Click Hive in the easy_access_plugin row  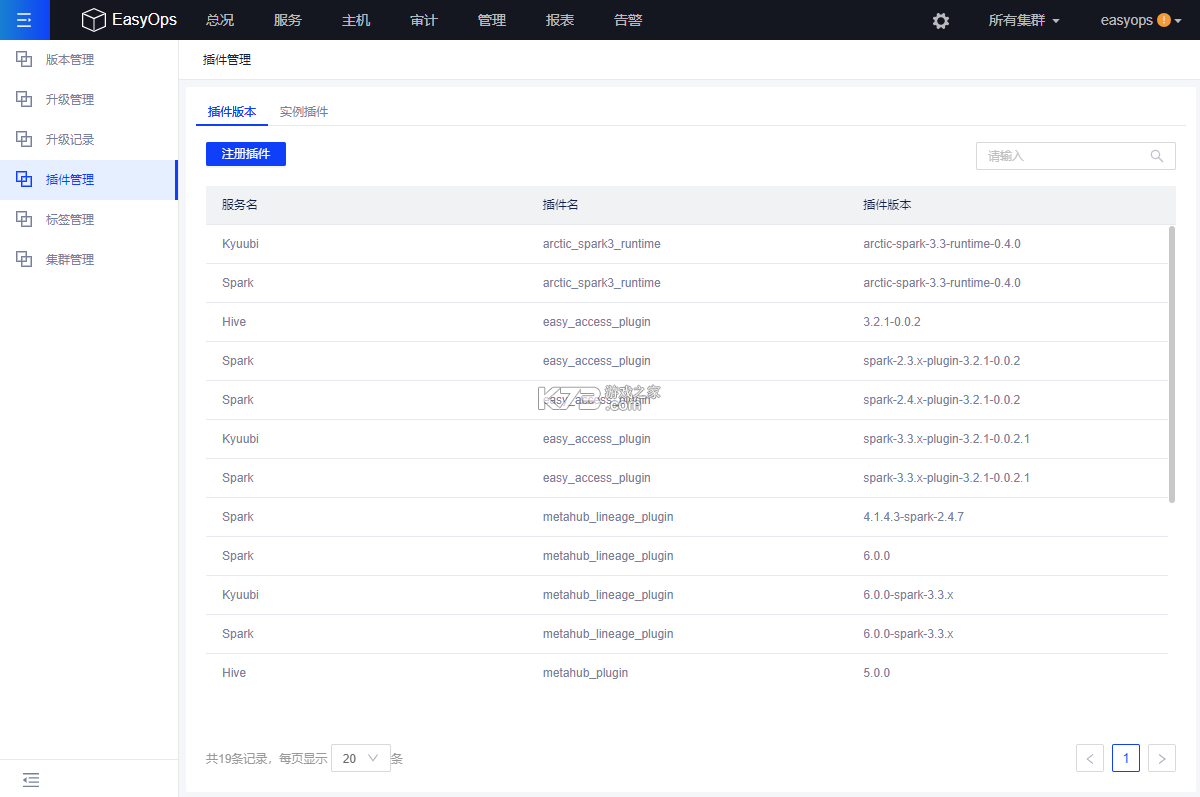234,322
